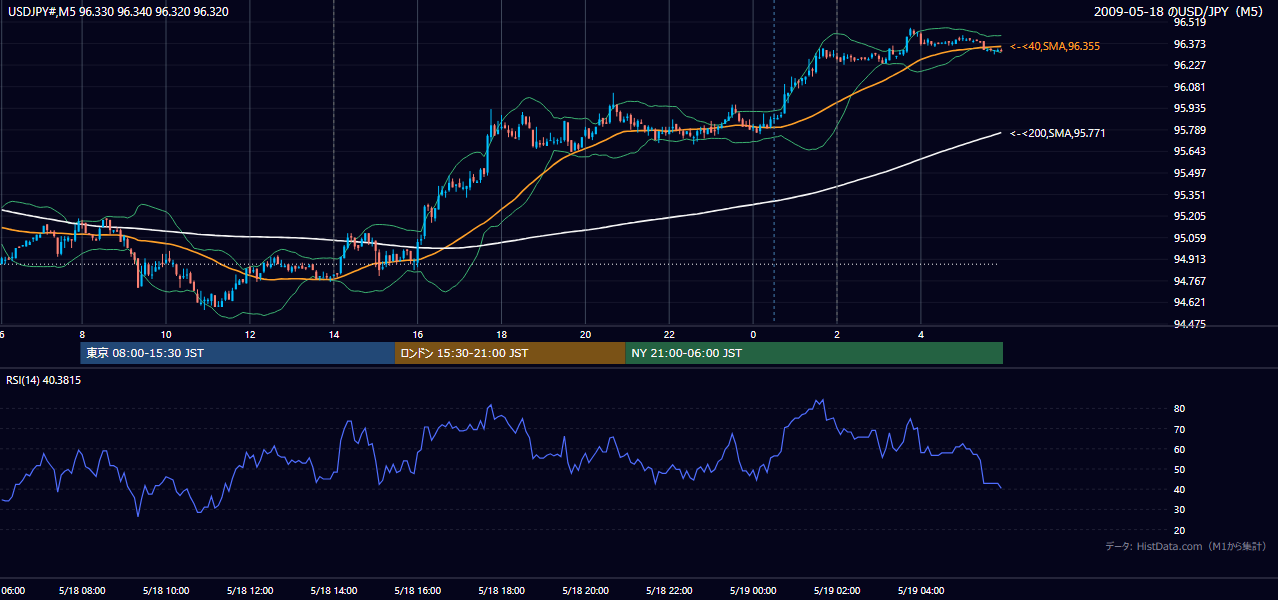The height and width of the screenshot is (600, 1278).
Task: Click bottom time label 5/18 10:00
Action: [166, 590]
